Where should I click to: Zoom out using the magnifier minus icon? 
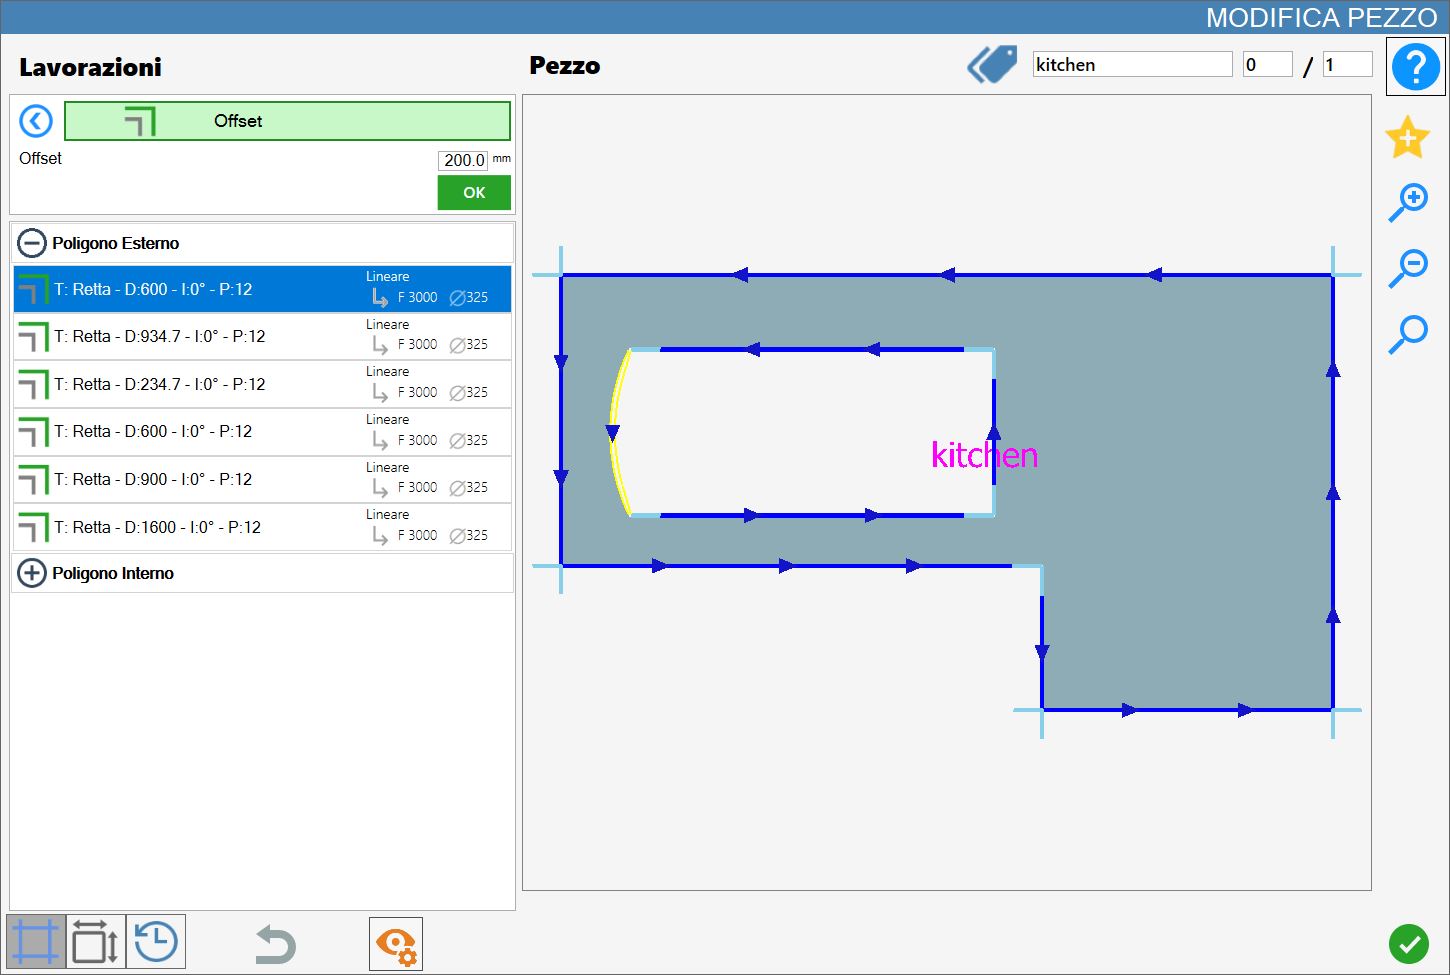point(1408,268)
